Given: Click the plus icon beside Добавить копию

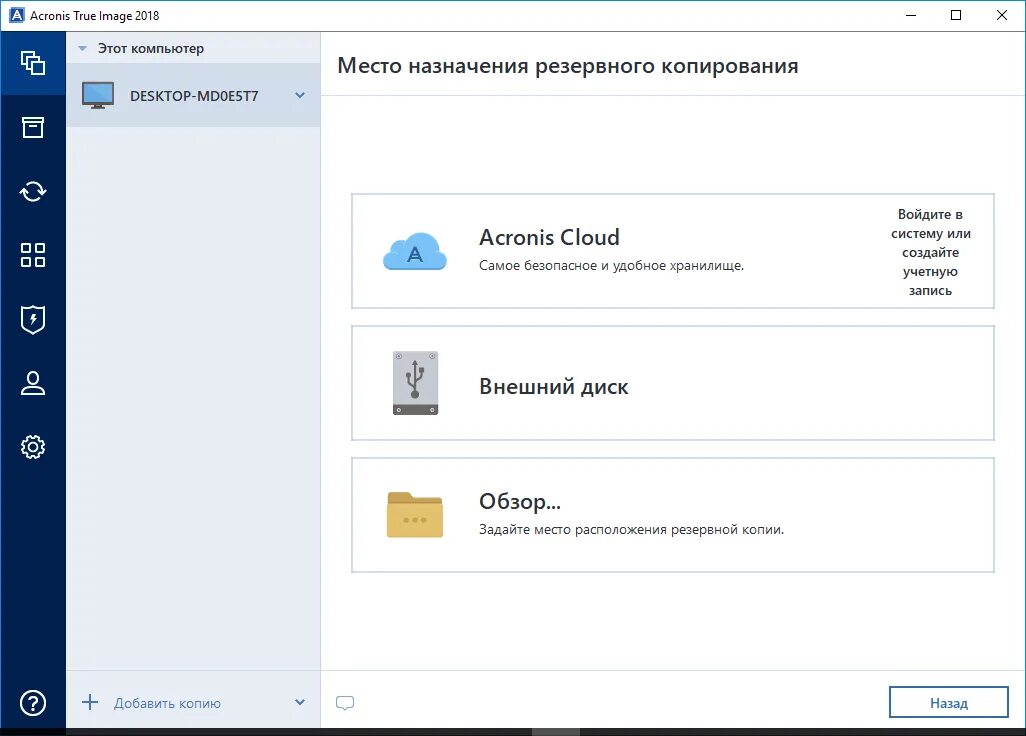Looking at the screenshot, I should tap(90, 703).
